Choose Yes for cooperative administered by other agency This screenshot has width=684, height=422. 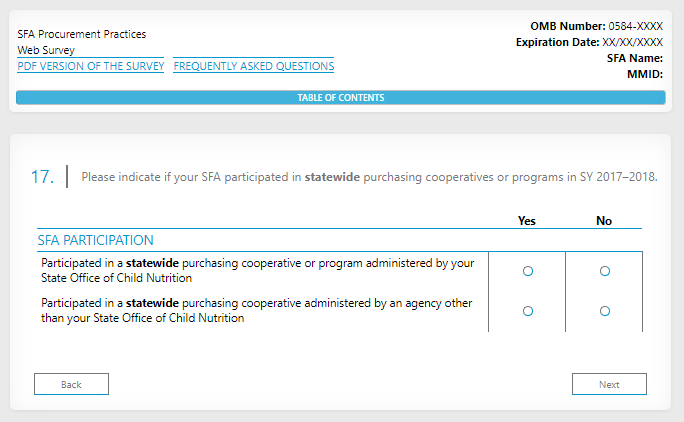pos(528,311)
